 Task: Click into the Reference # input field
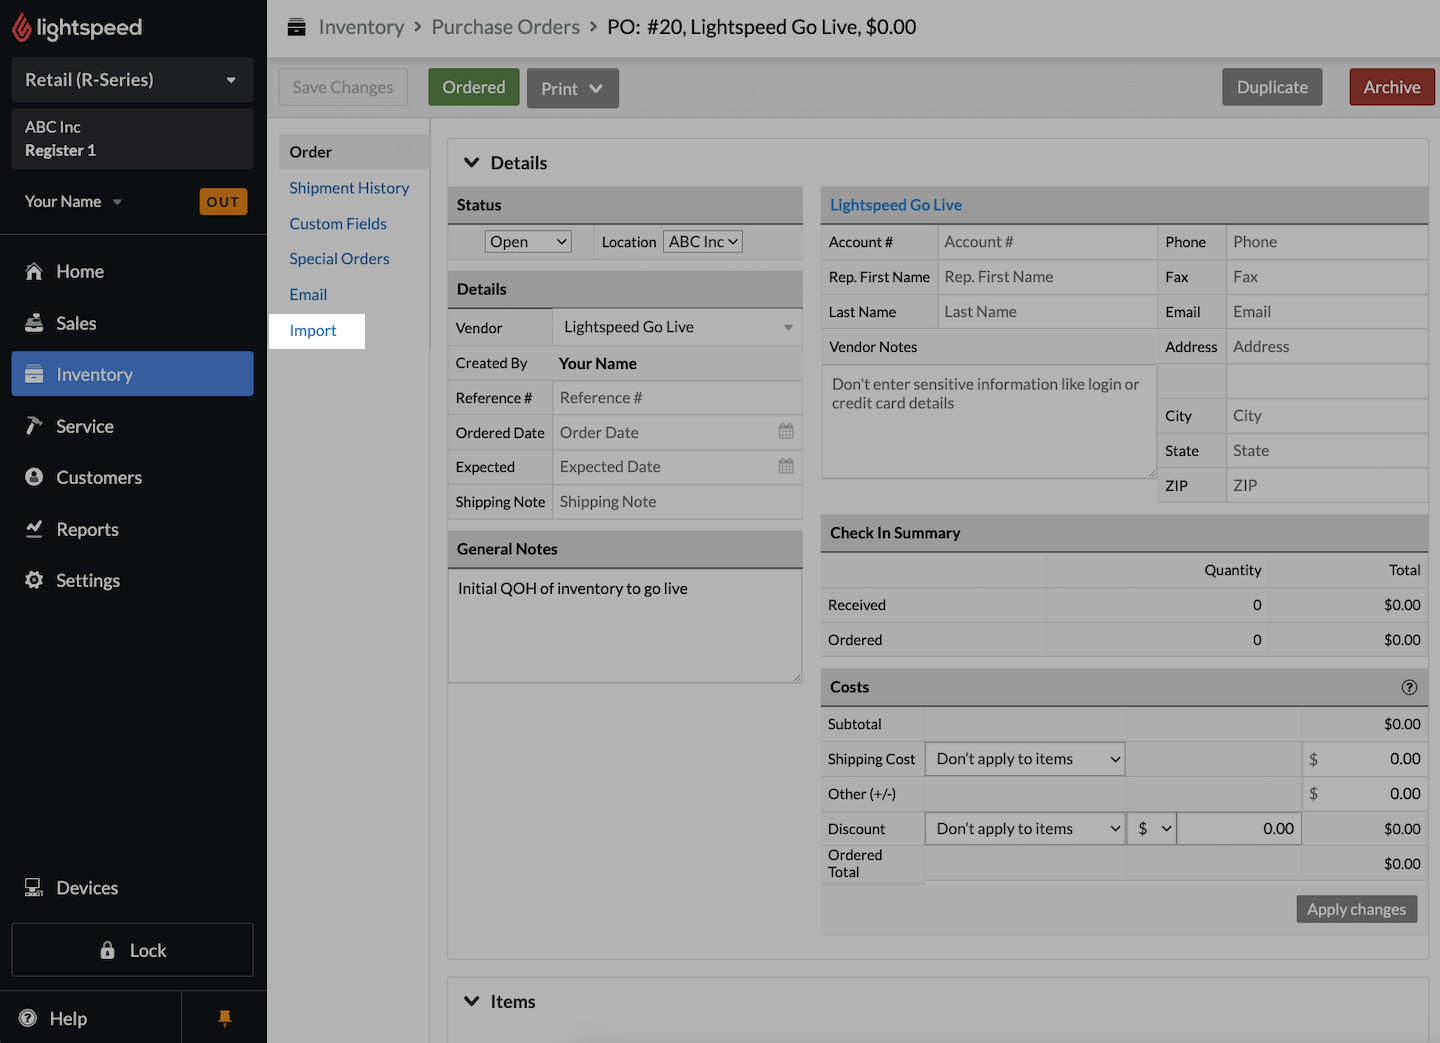click(676, 398)
